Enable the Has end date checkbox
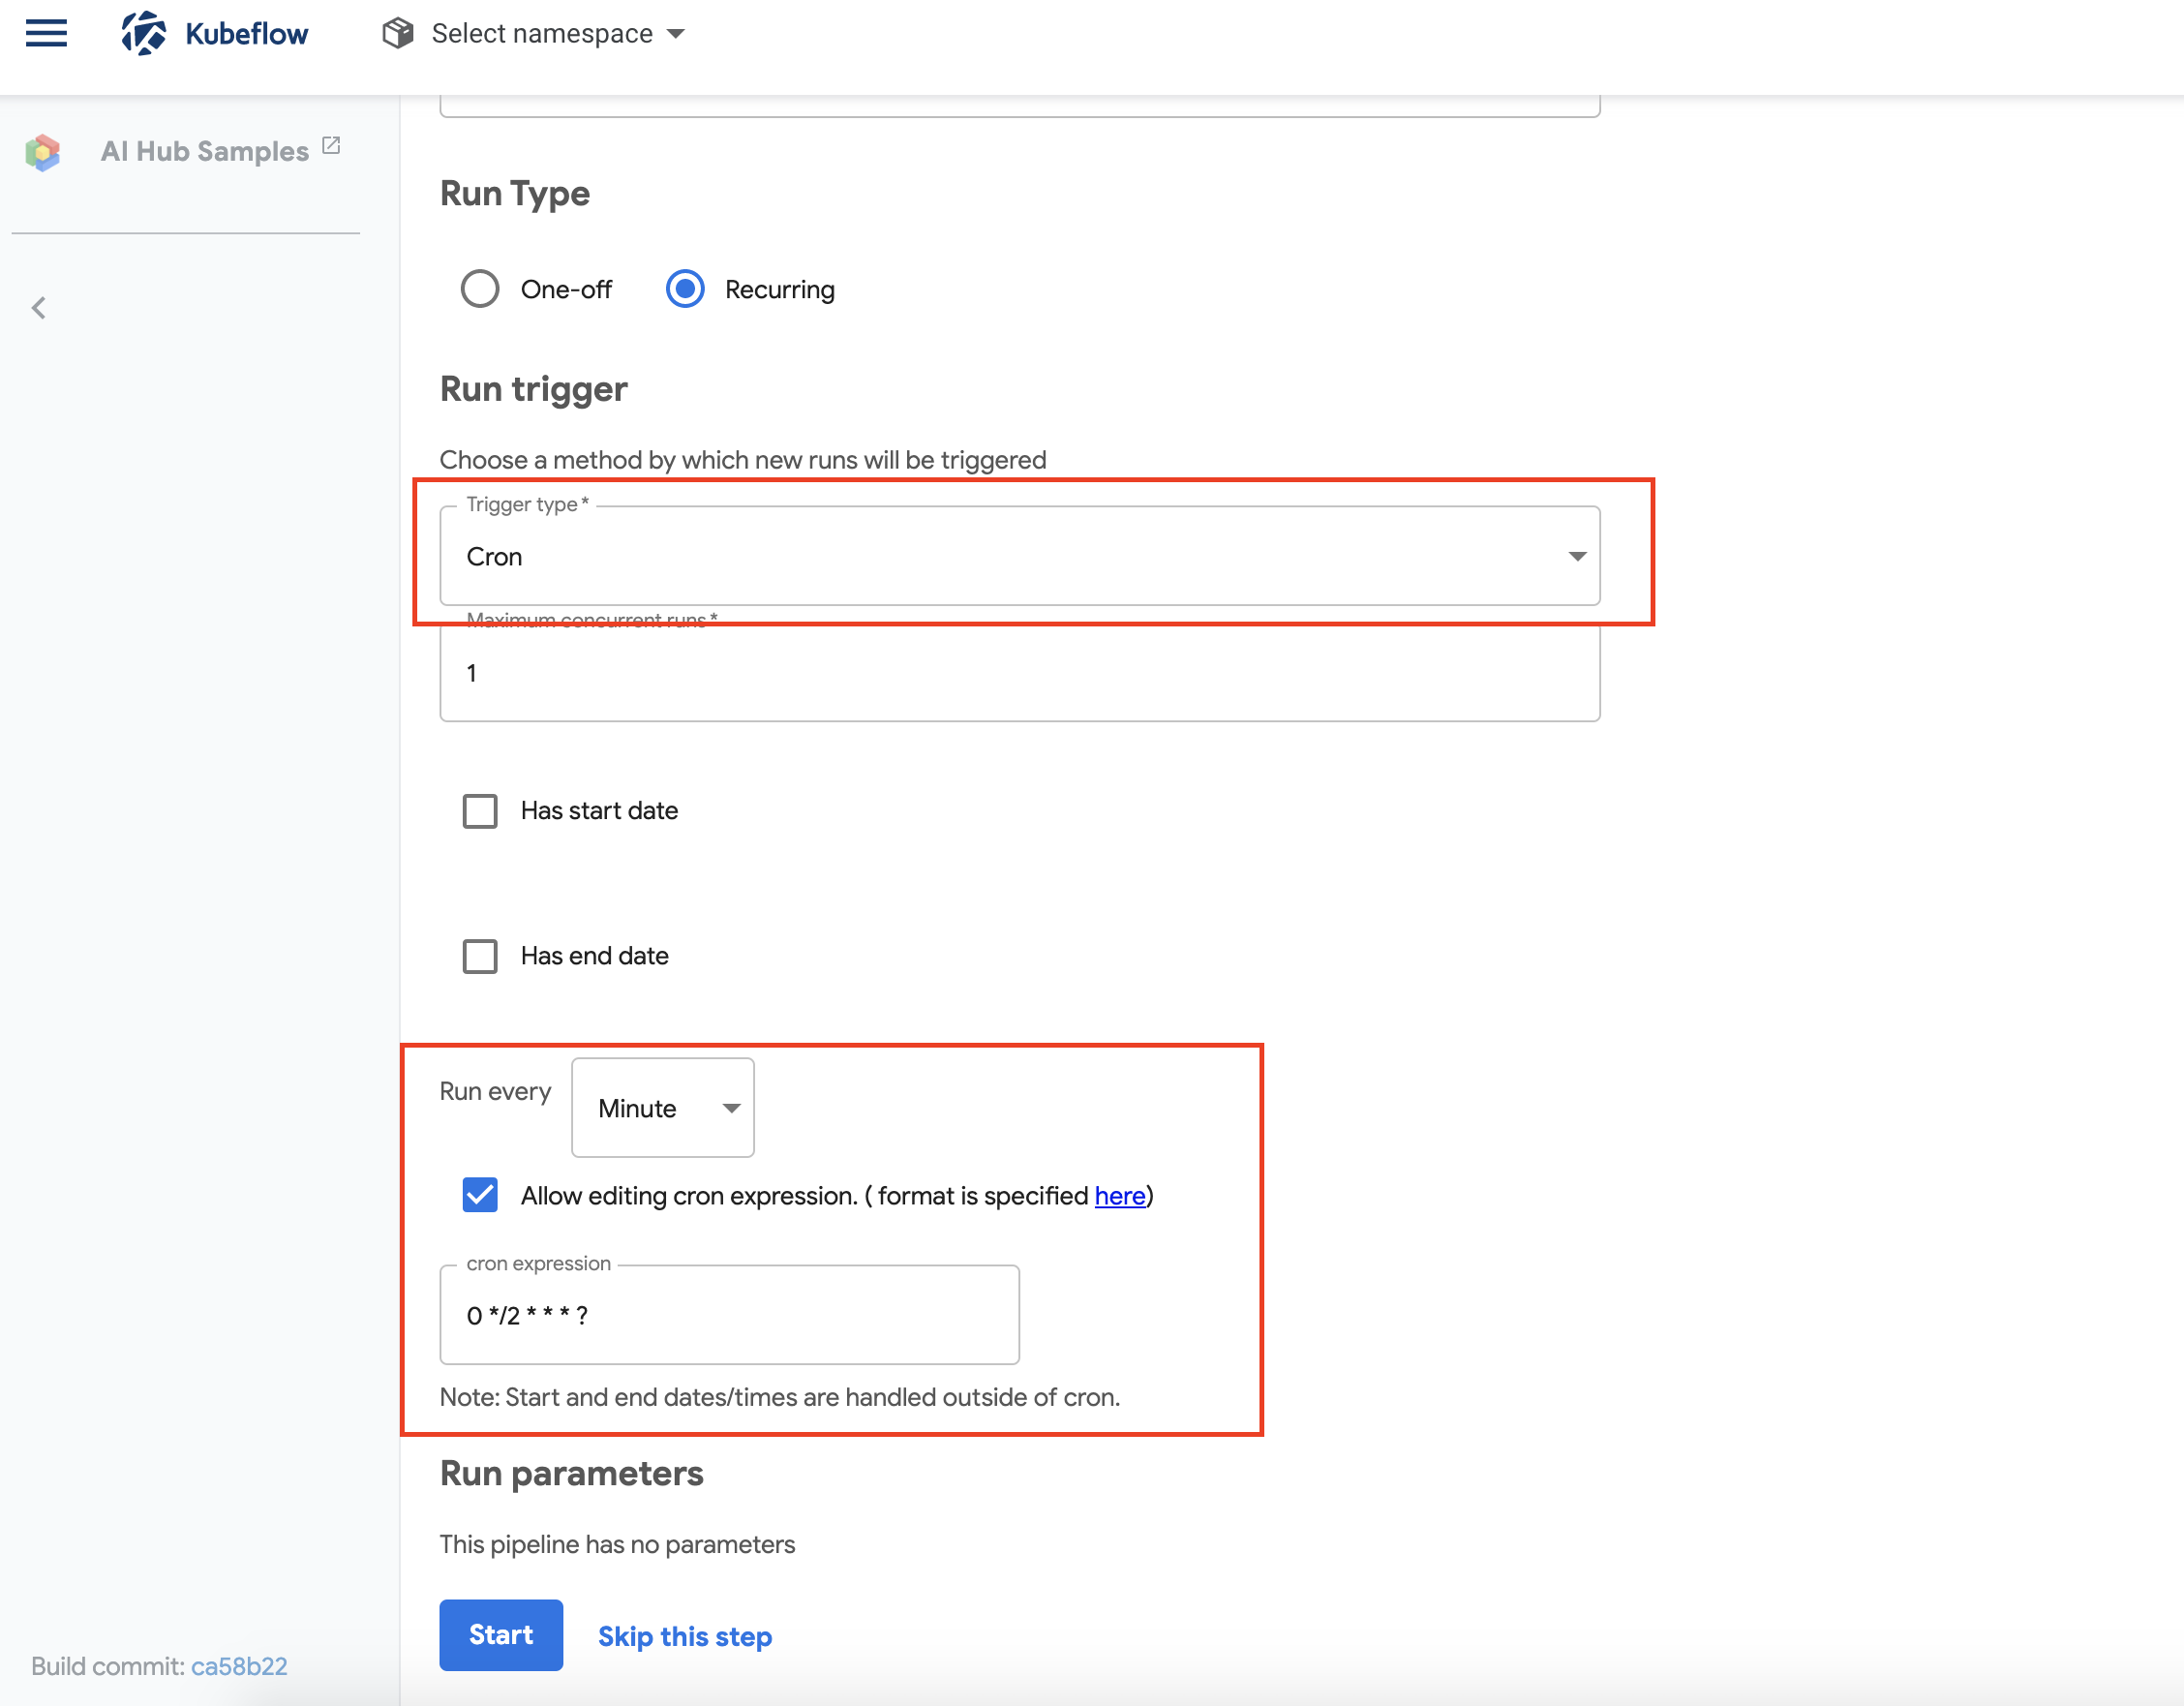The image size is (2184, 1706). [480, 956]
